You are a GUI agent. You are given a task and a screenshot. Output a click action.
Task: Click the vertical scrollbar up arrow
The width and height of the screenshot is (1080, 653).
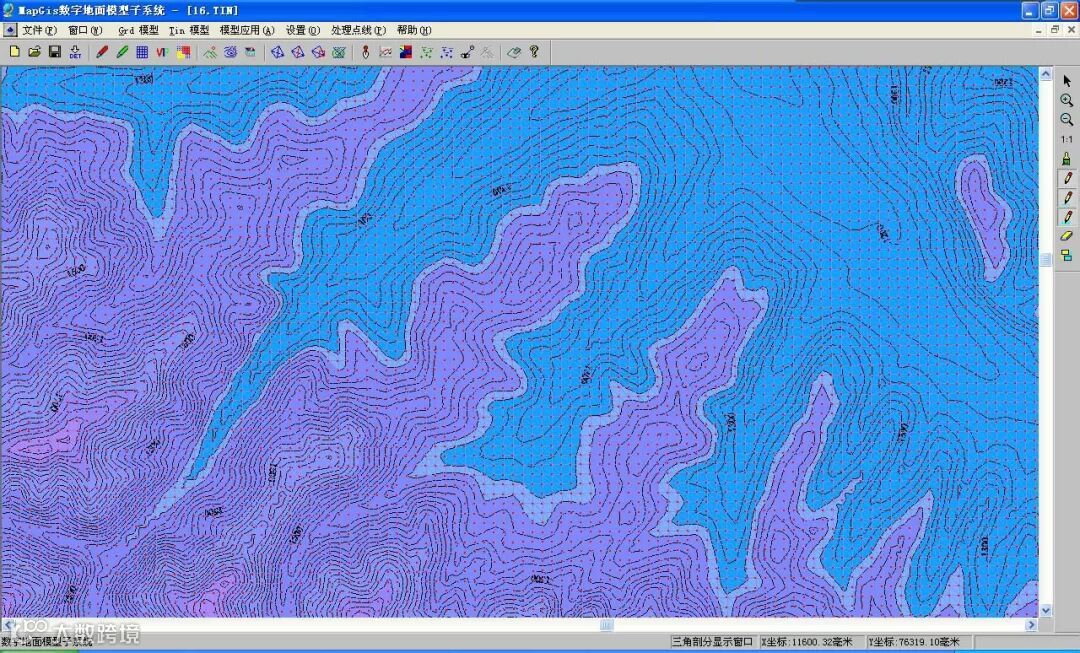click(1046, 74)
